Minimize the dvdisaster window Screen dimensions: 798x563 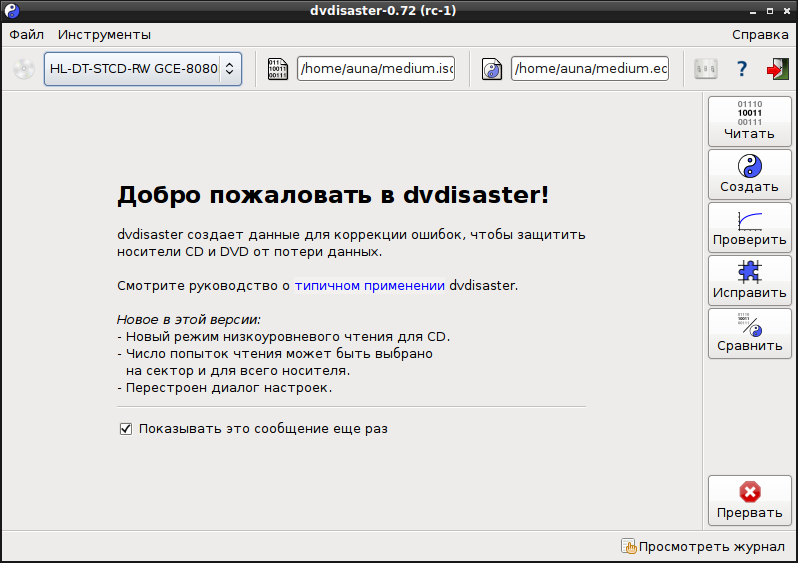[753, 11]
